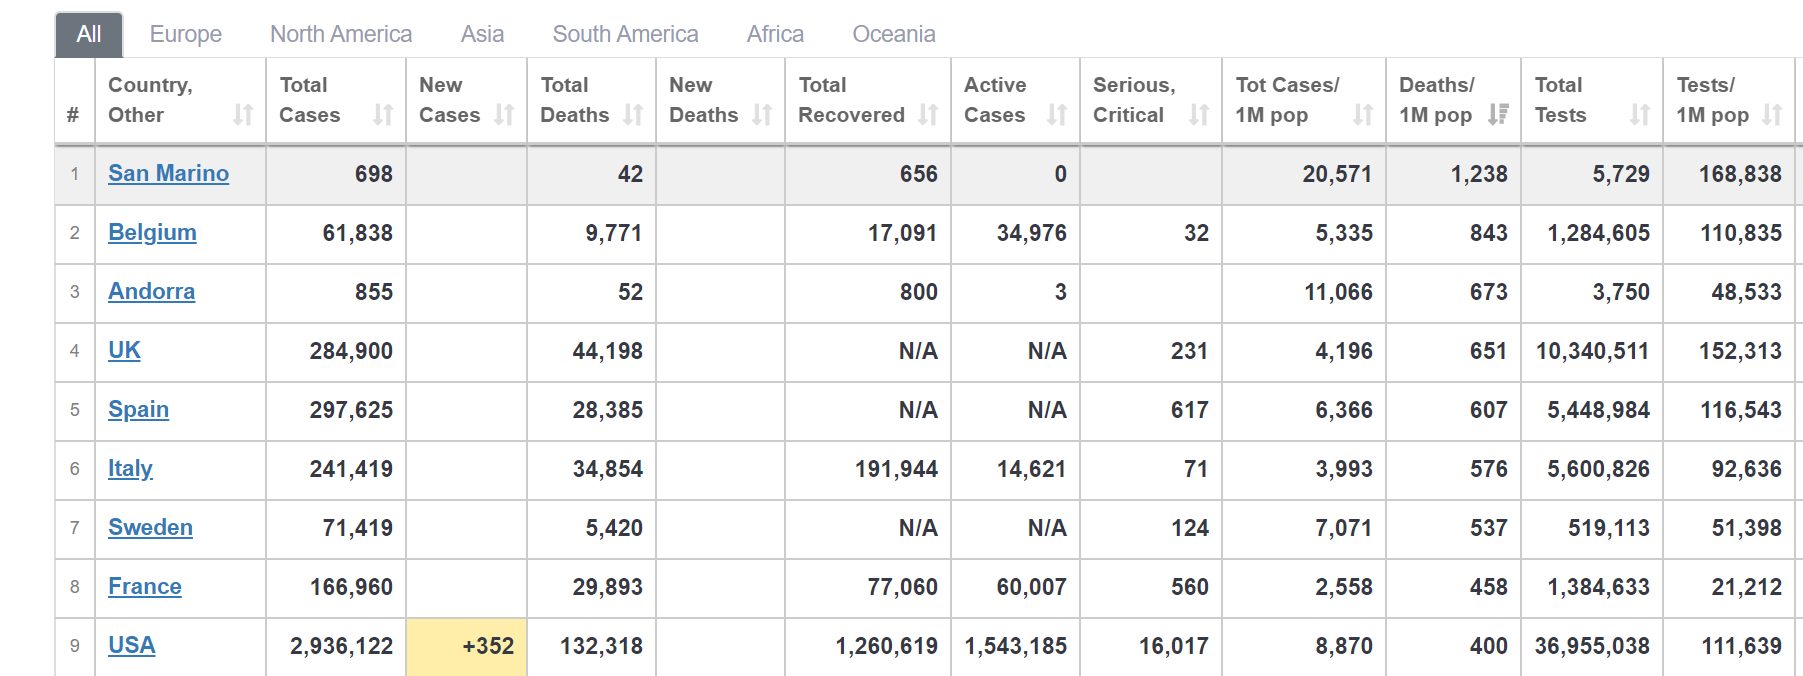This screenshot has width=1803, height=676.
Task: Click the Serious, Critical sort arrows
Action: coord(1199,115)
